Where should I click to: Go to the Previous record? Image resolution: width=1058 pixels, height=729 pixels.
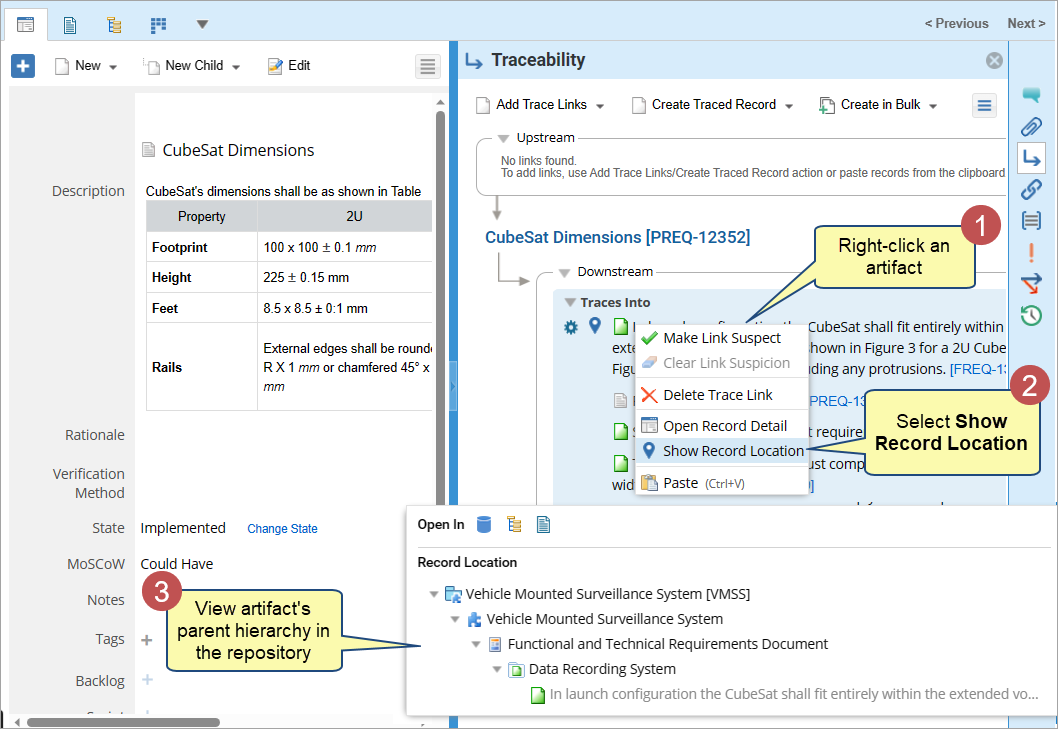[x=956, y=24]
